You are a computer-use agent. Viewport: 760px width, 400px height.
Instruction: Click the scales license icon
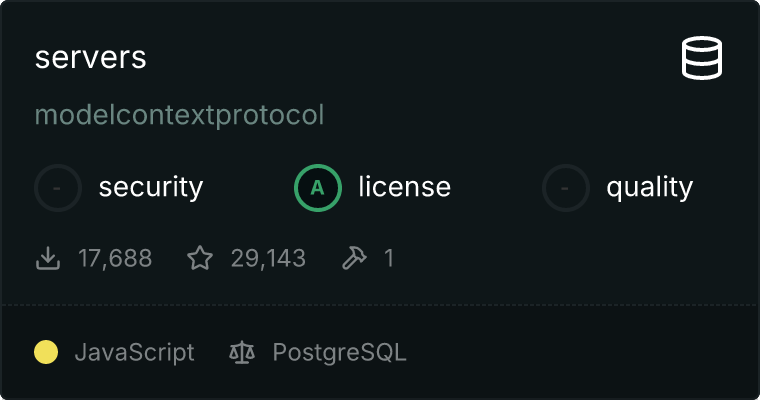pos(241,352)
